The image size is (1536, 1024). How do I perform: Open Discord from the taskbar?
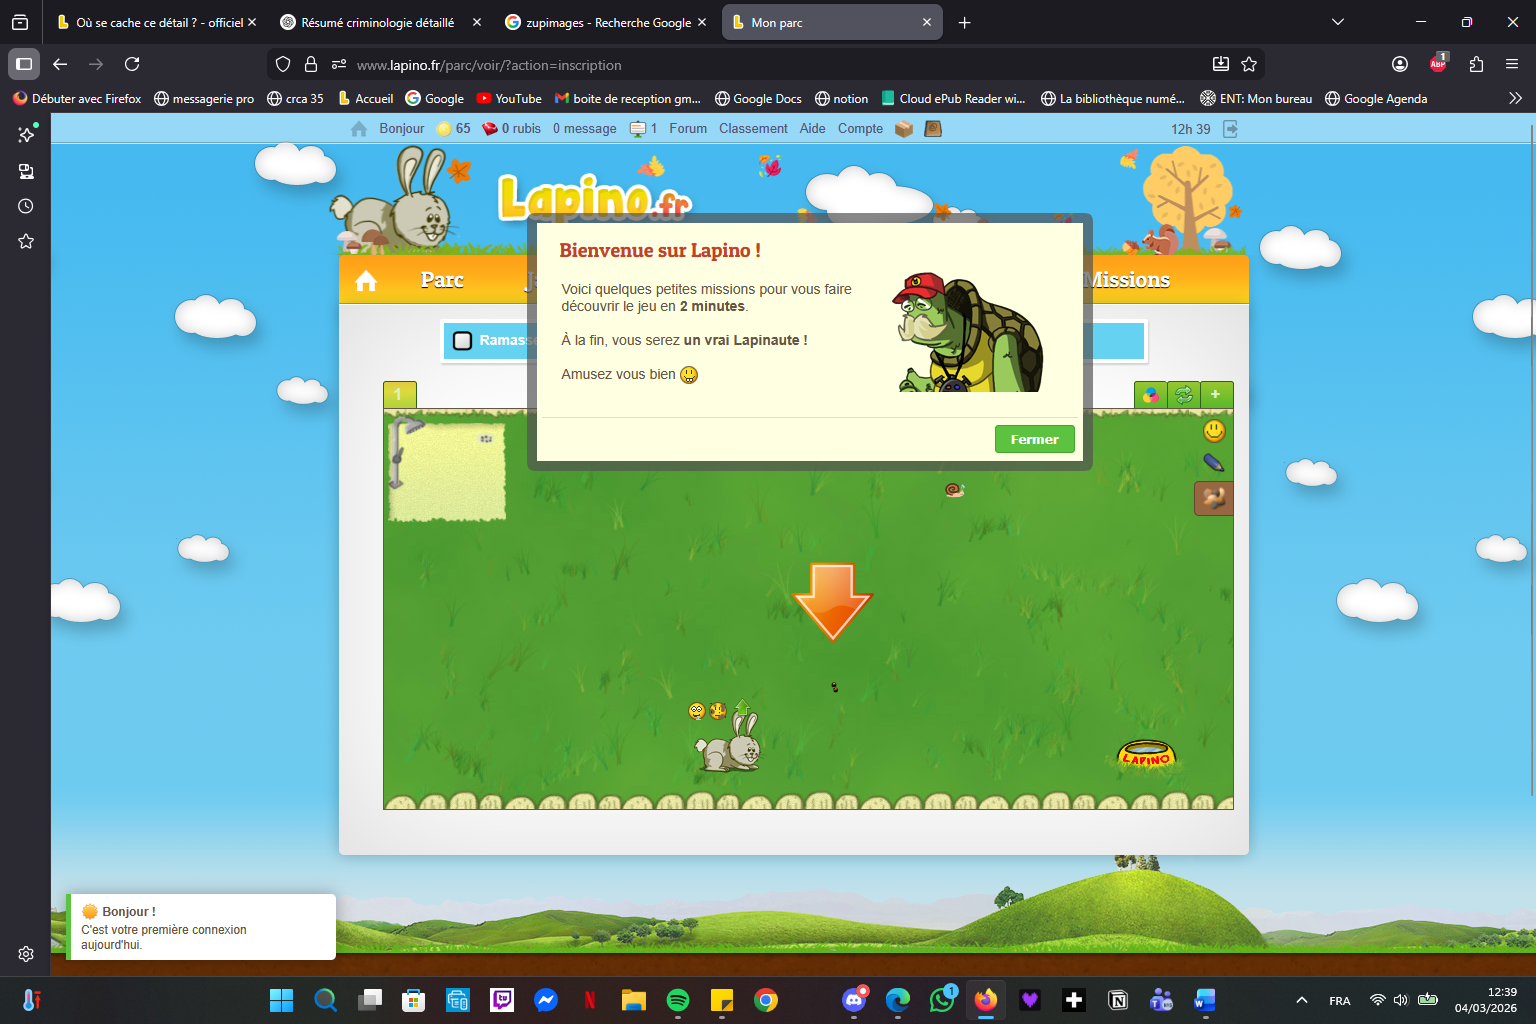(x=854, y=1000)
